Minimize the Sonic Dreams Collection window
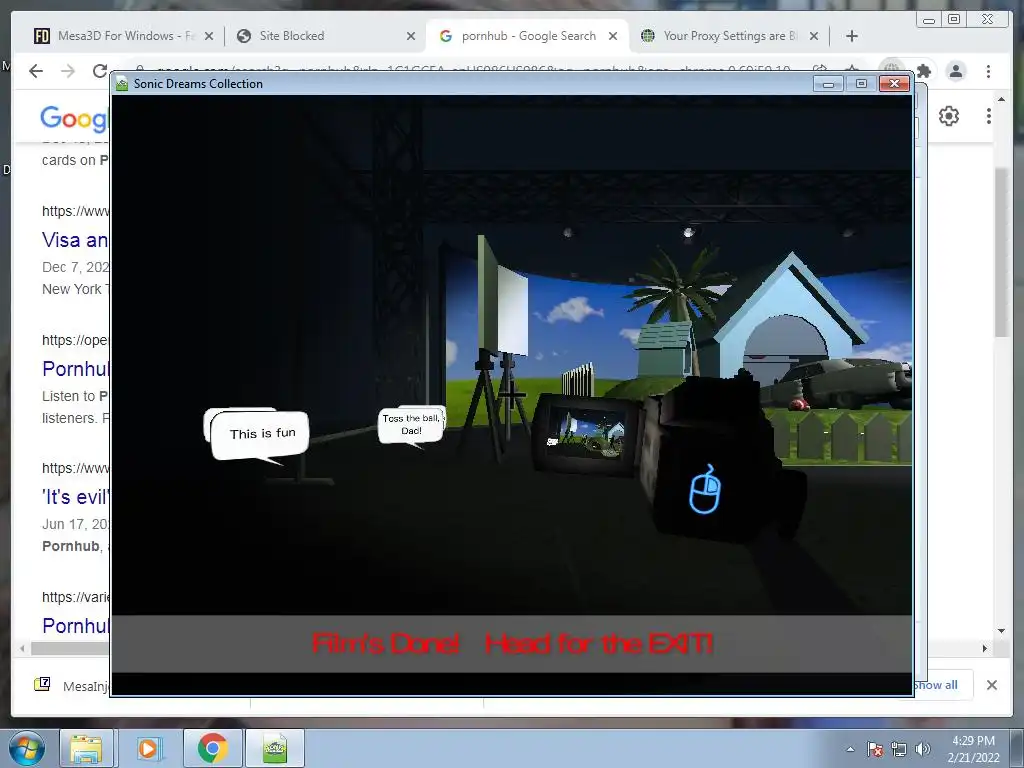Screen dimensions: 1024x768 coord(828,84)
